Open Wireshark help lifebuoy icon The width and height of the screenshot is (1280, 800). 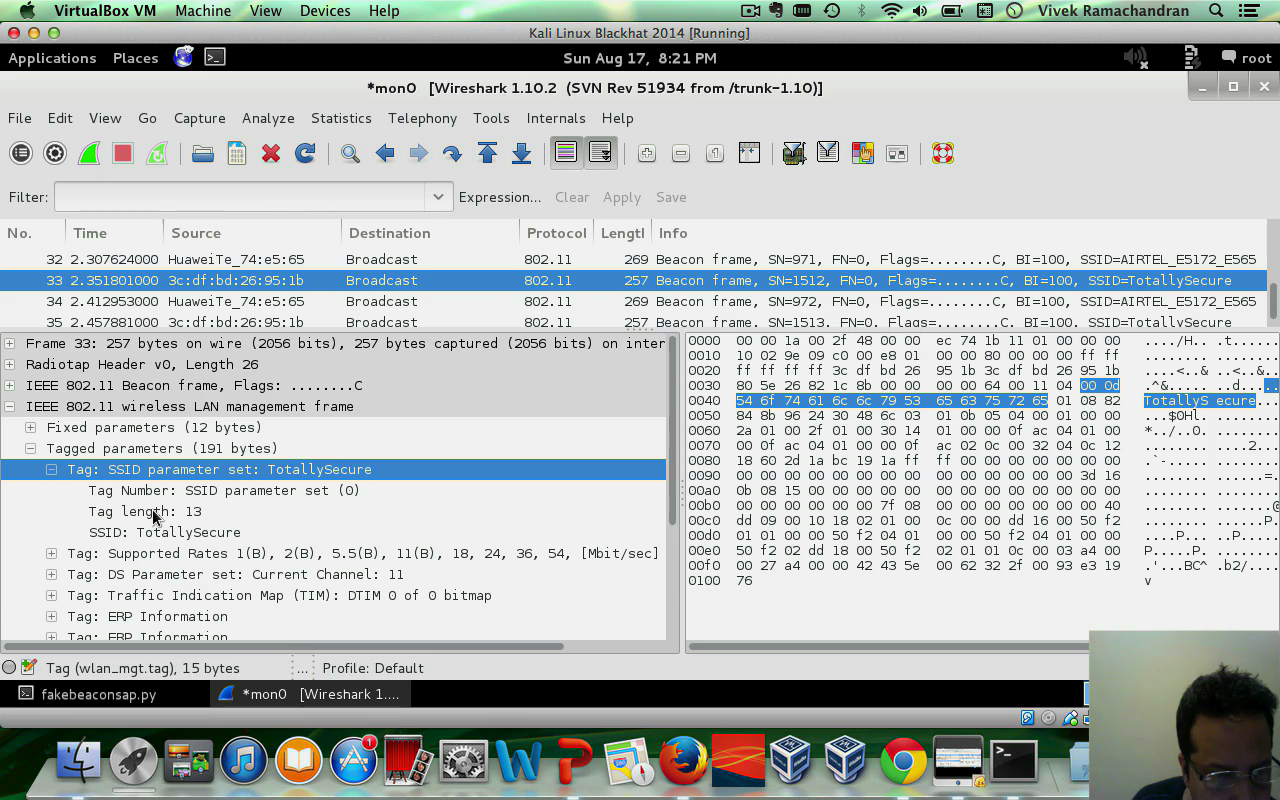942,153
